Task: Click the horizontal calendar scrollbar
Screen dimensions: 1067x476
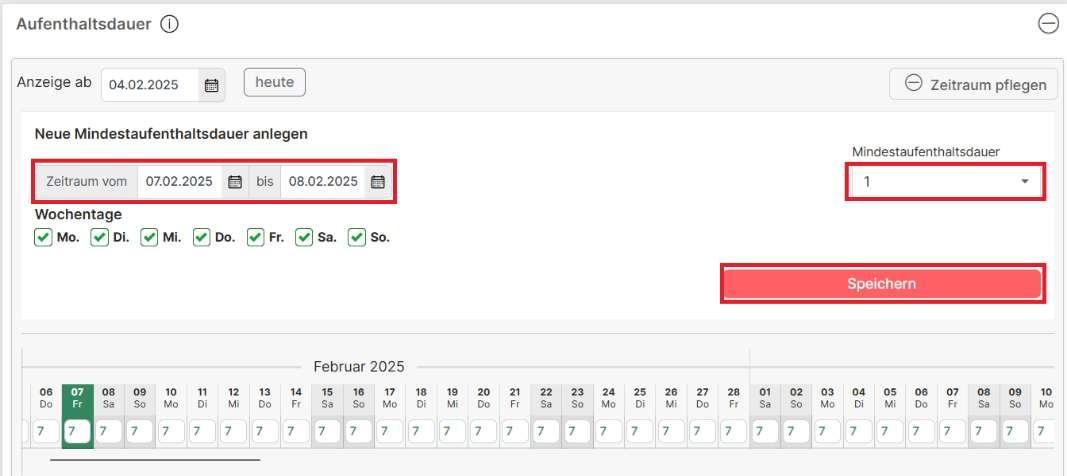Action: point(155,461)
